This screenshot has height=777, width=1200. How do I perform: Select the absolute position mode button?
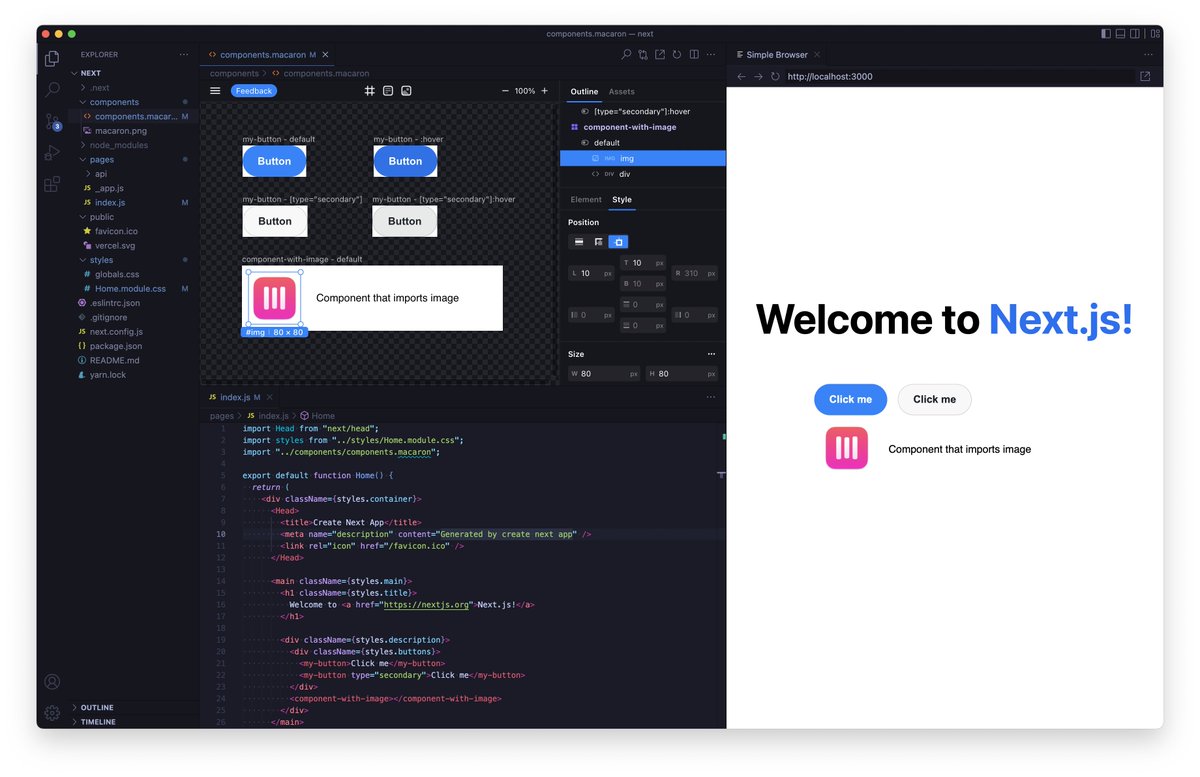618,242
